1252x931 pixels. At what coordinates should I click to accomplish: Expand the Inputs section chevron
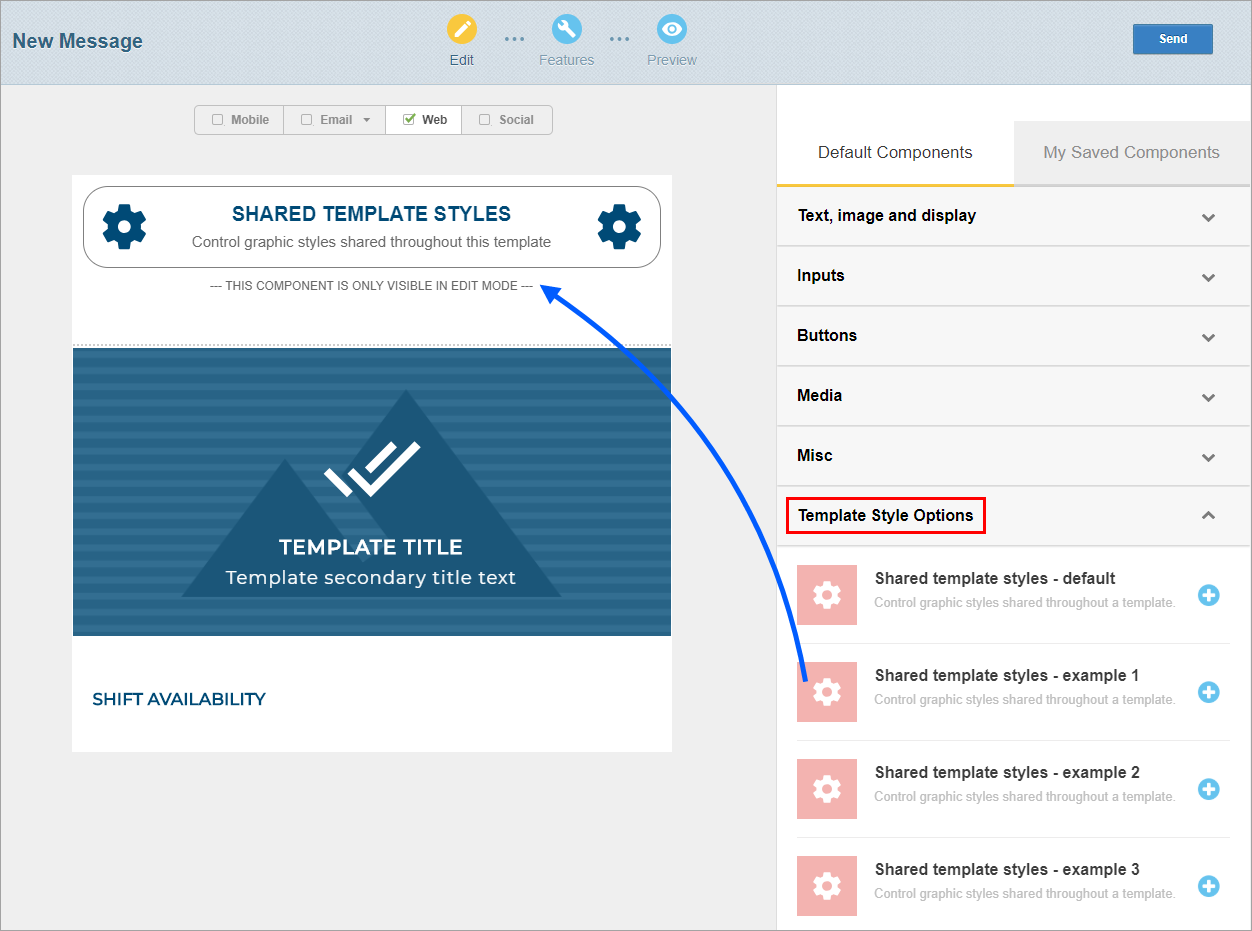[1208, 277]
